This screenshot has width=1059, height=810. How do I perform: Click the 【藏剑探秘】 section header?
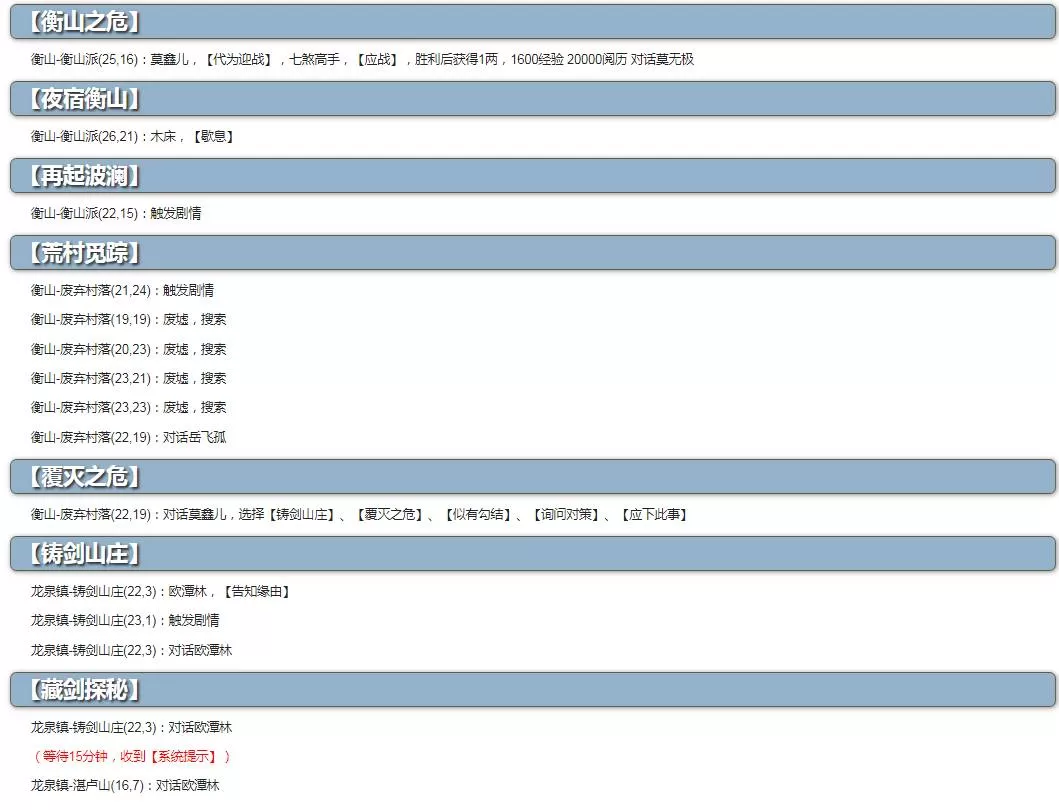click(x=532, y=690)
